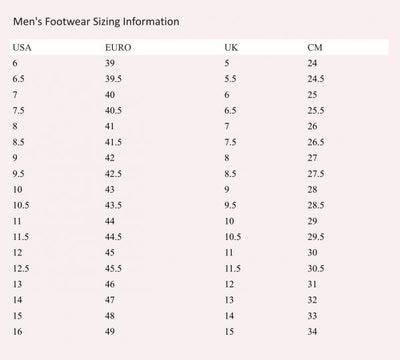Click CM value 30.5 cell
The width and height of the screenshot is (400, 360).
click(x=316, y=269)
